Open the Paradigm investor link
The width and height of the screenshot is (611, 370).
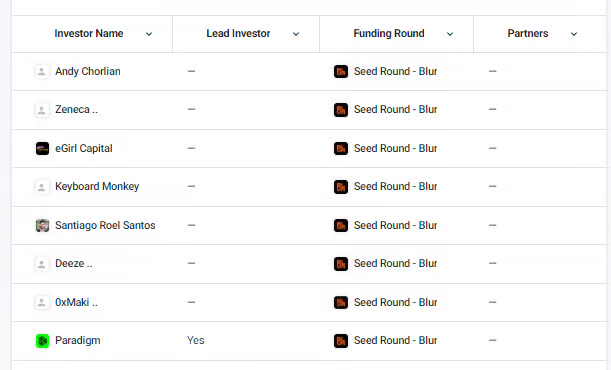click(x=78, y=340)
